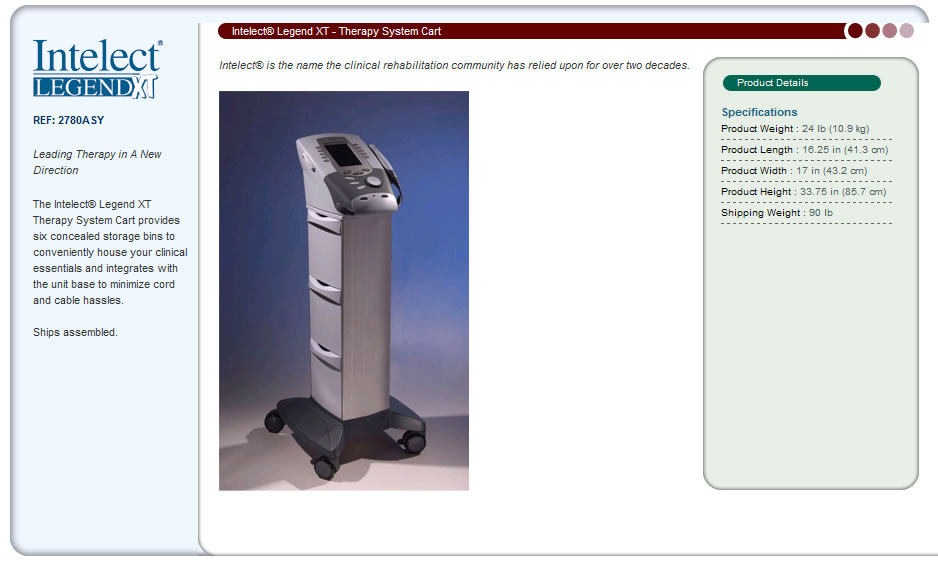Click the Product Width 17 in row
Viewport: 938px width, 568px height.
click(x=806, y=171)
